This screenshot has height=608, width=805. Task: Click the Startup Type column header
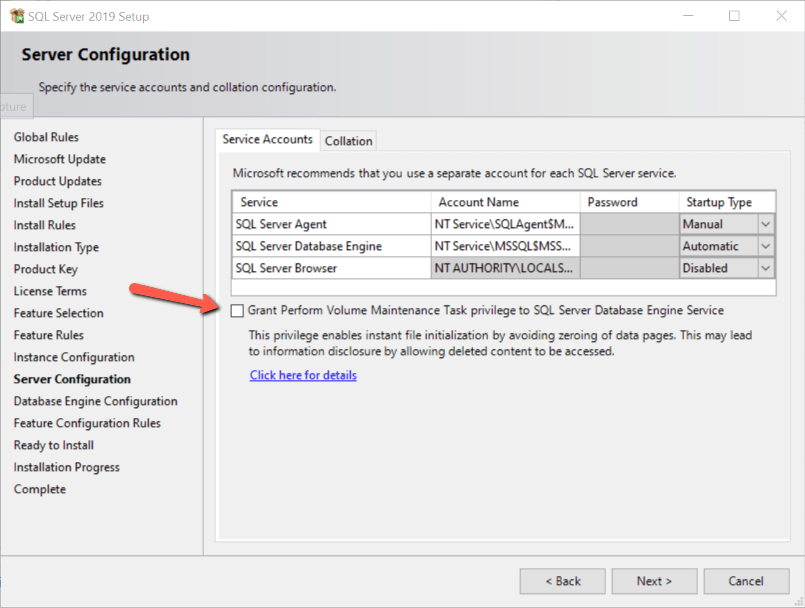[x=727, y=202]
